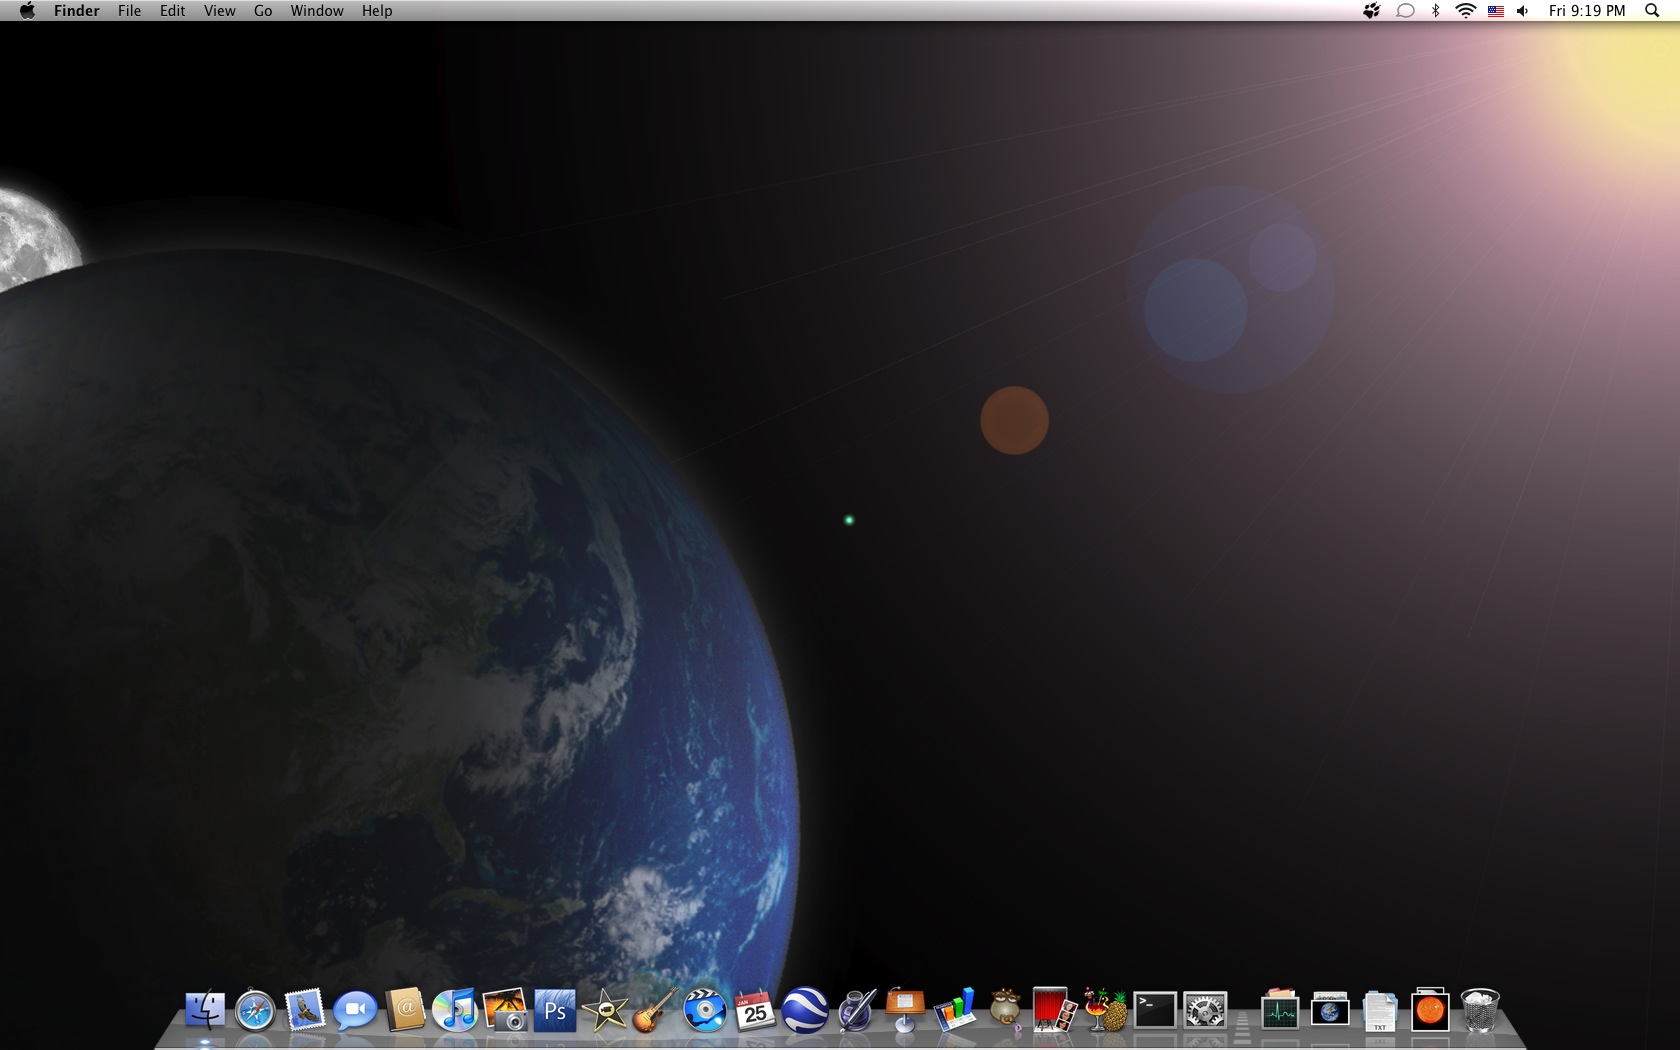Open the Trash in the Dock

pyautogui.click(x=1480, y=1010)
